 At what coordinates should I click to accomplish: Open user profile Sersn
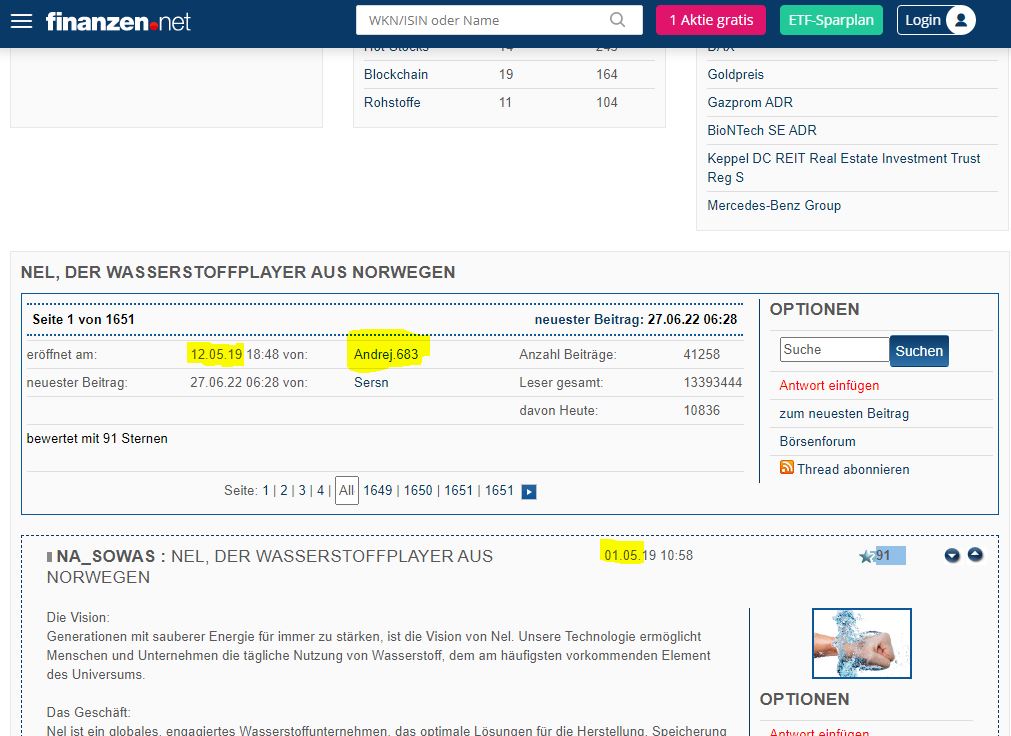point(371,383)
